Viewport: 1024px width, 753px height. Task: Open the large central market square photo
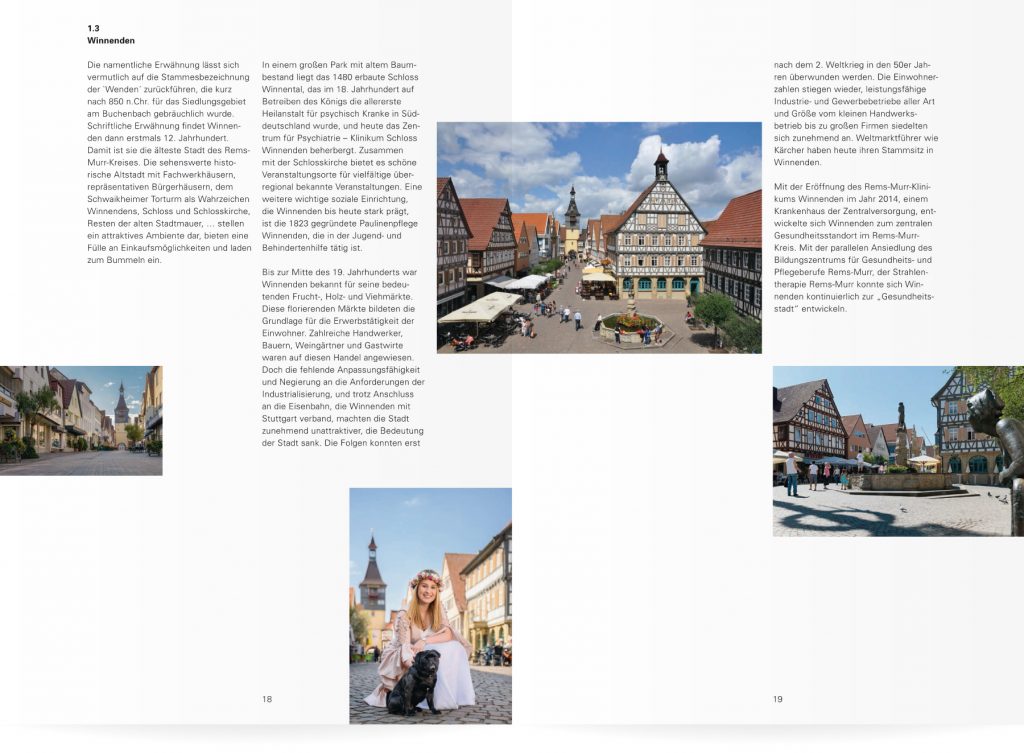tap(598, 237)
